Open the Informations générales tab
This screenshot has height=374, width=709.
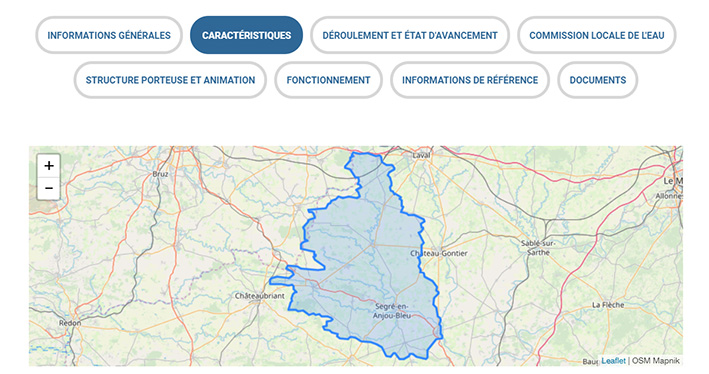click(x=109, y=35)
